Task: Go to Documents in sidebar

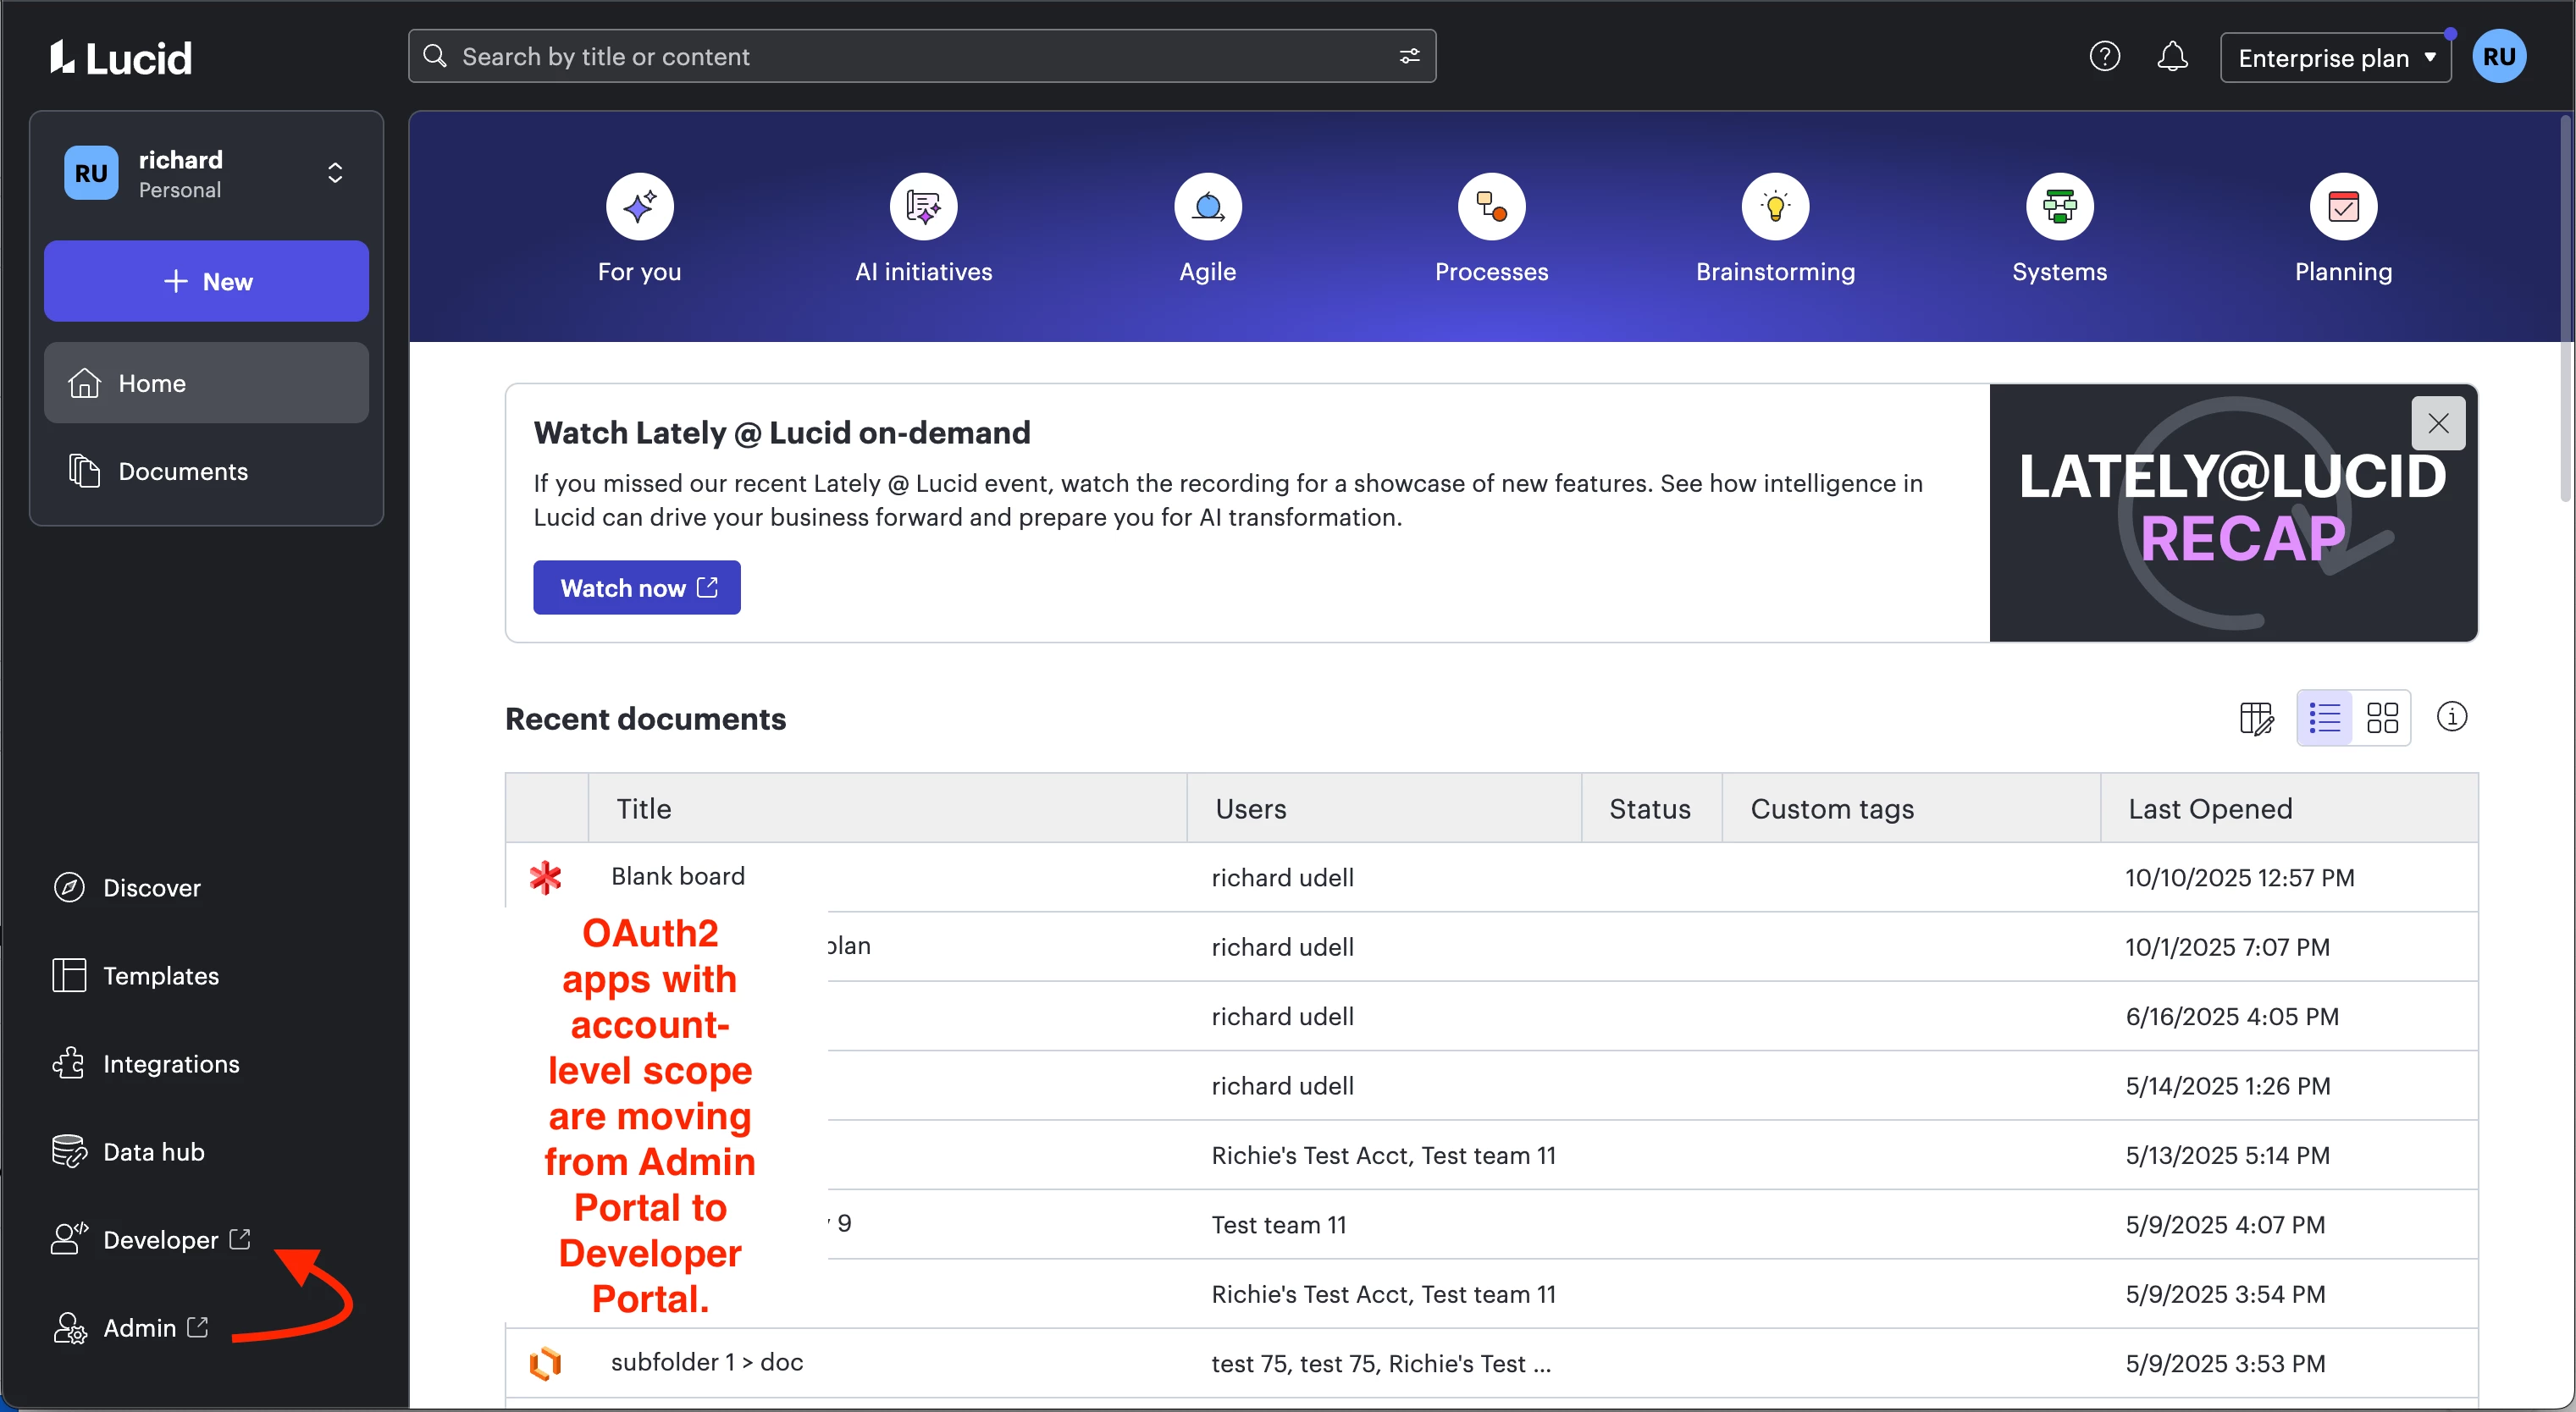Action: point(183,471)
